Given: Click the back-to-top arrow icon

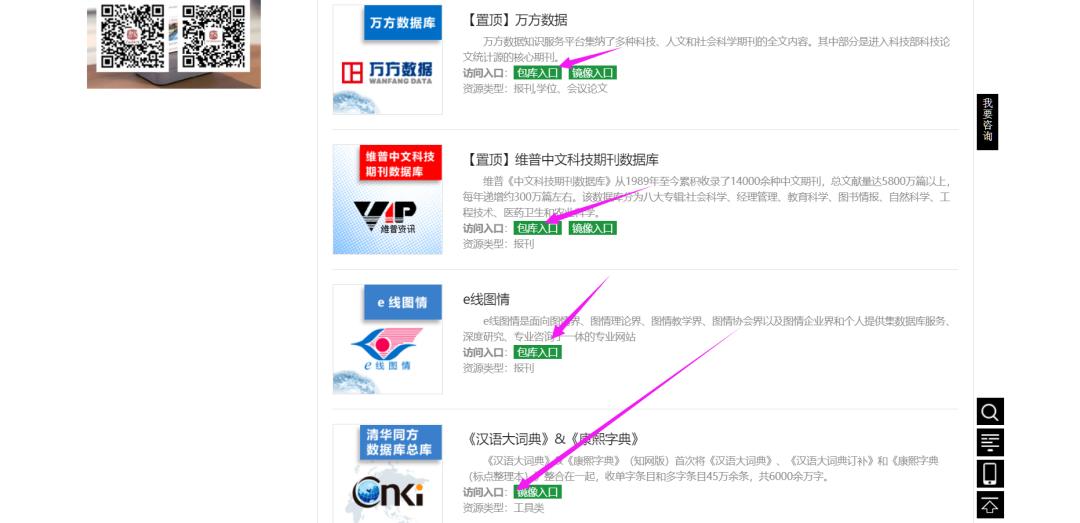Looking at the screenshot, I should [990, 504].
